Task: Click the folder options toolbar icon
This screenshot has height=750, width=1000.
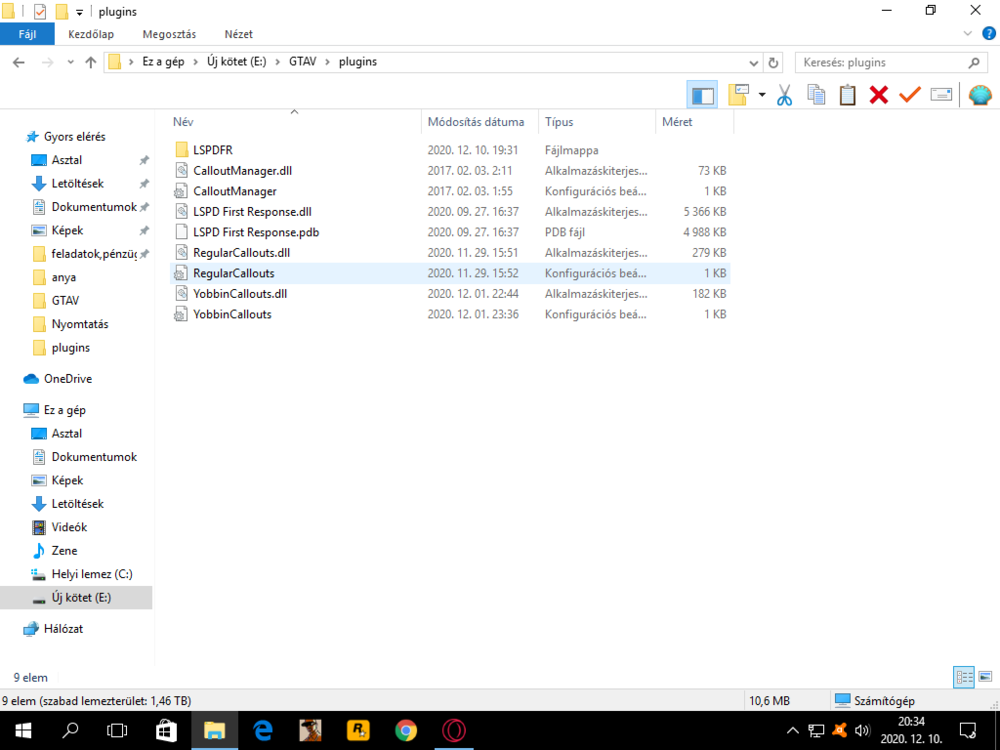Action: coord(739,95)
